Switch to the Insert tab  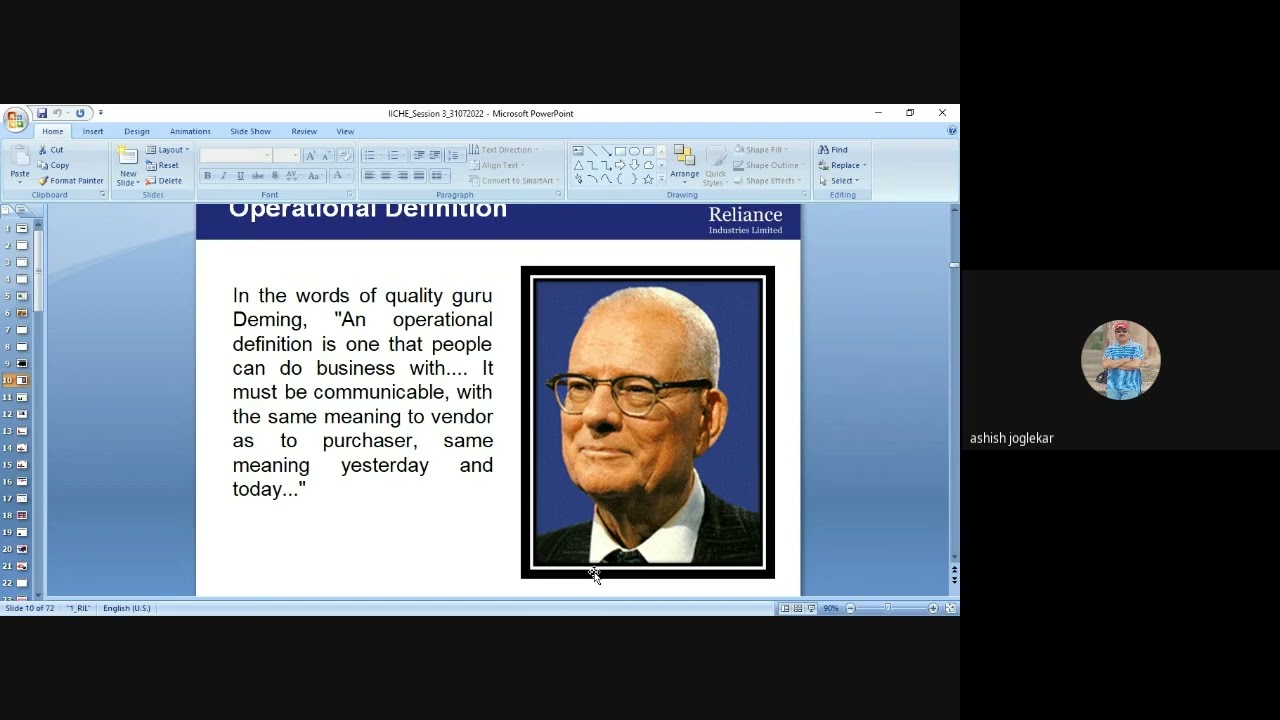(x=93, y=132)
